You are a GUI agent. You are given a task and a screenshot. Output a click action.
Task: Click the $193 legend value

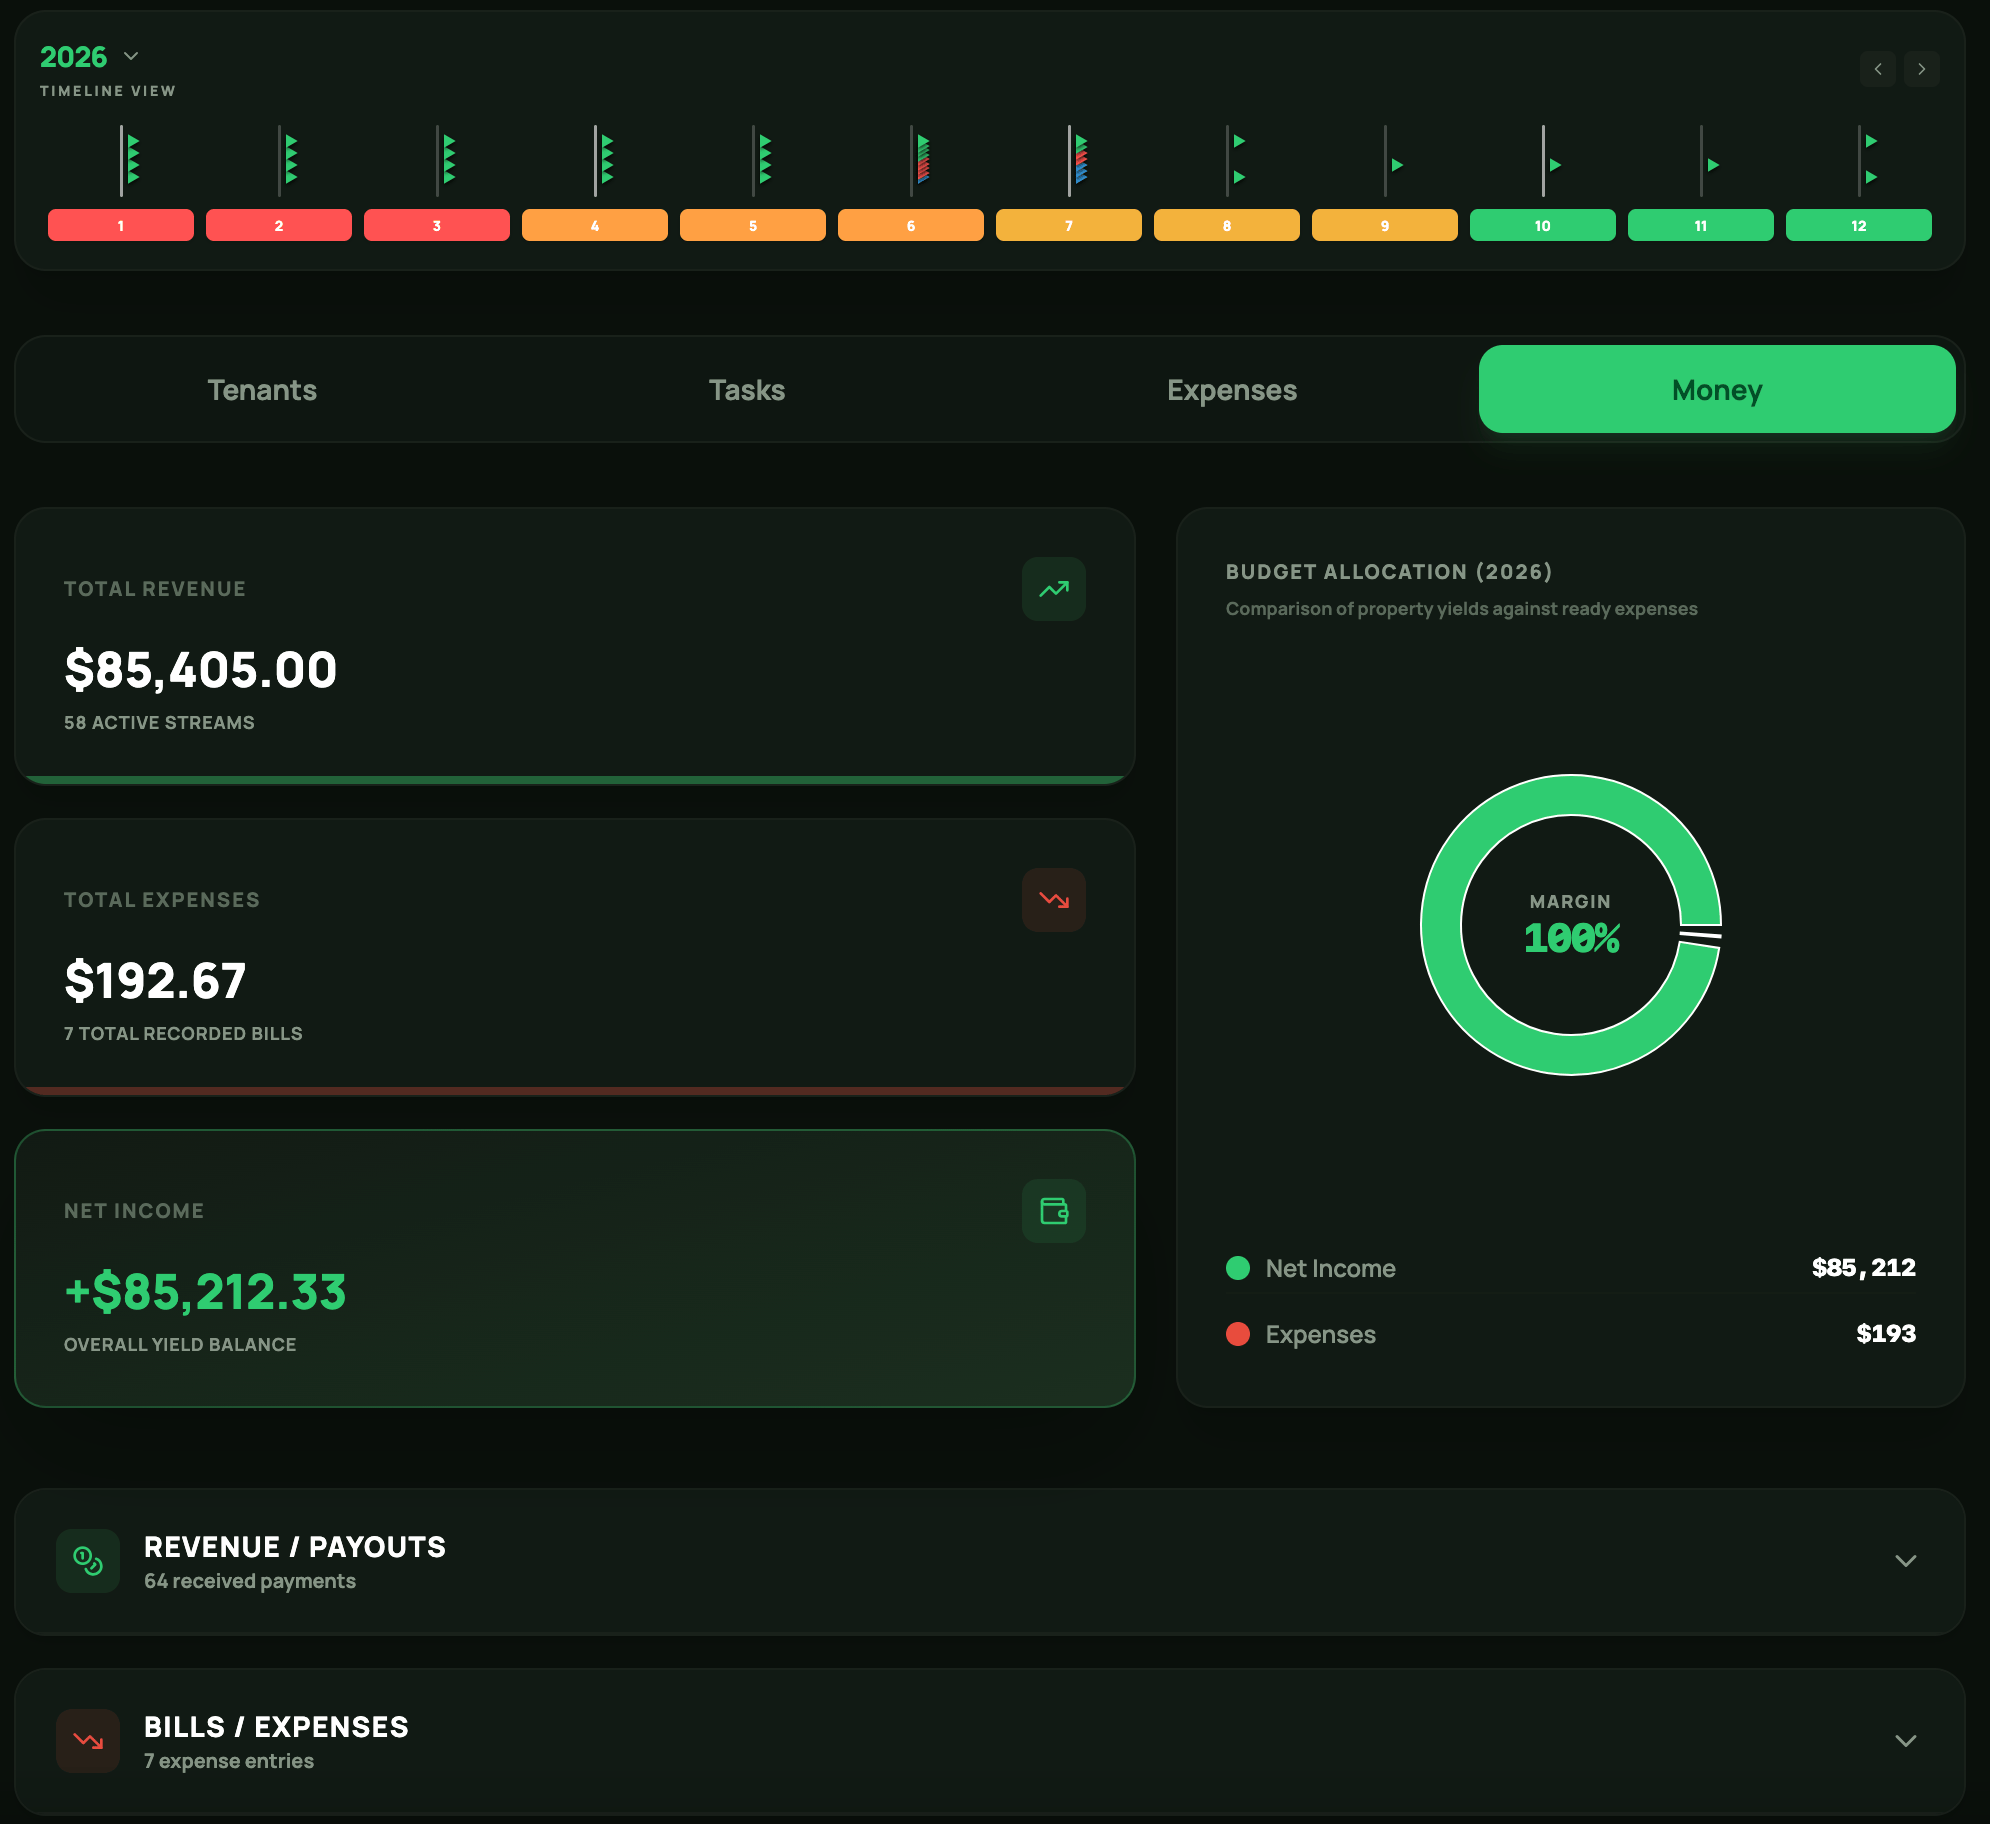pyautogui.click(x=1886, y=1334)
